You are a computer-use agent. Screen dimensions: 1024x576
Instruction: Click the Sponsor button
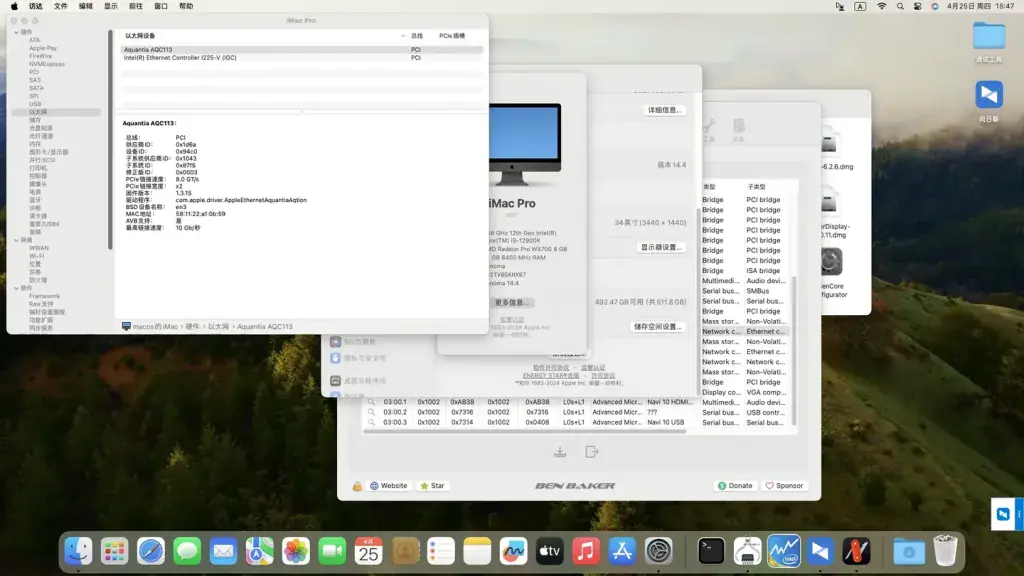[x=784, y=486]
